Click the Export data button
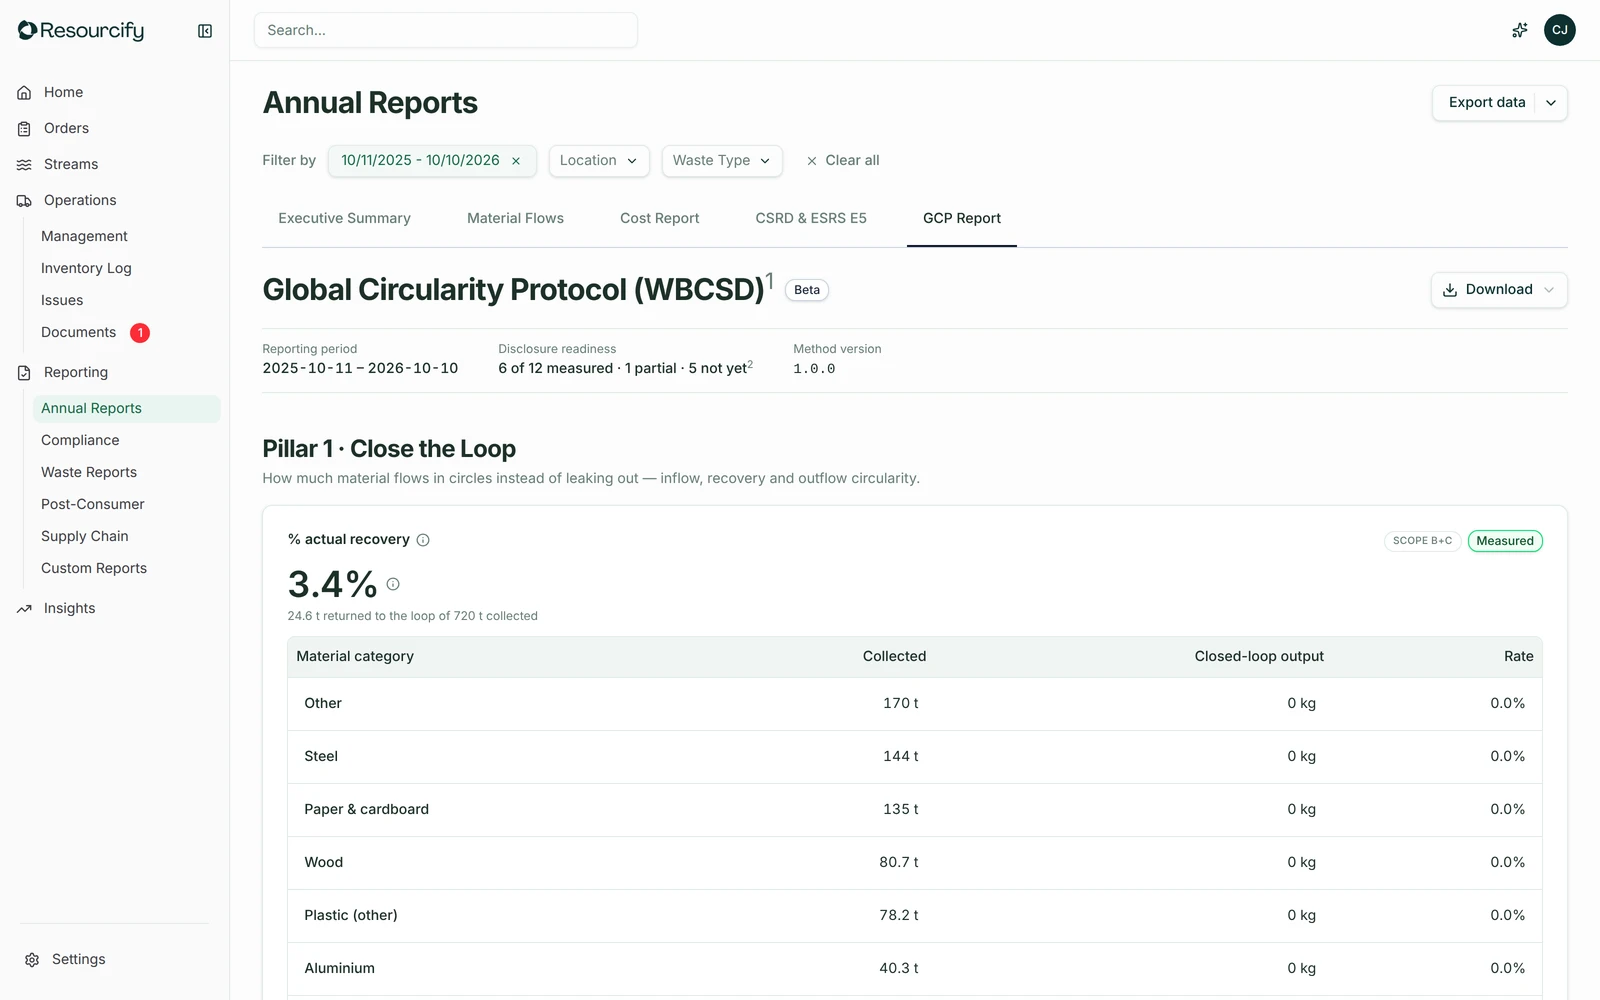 (1486, 103)
